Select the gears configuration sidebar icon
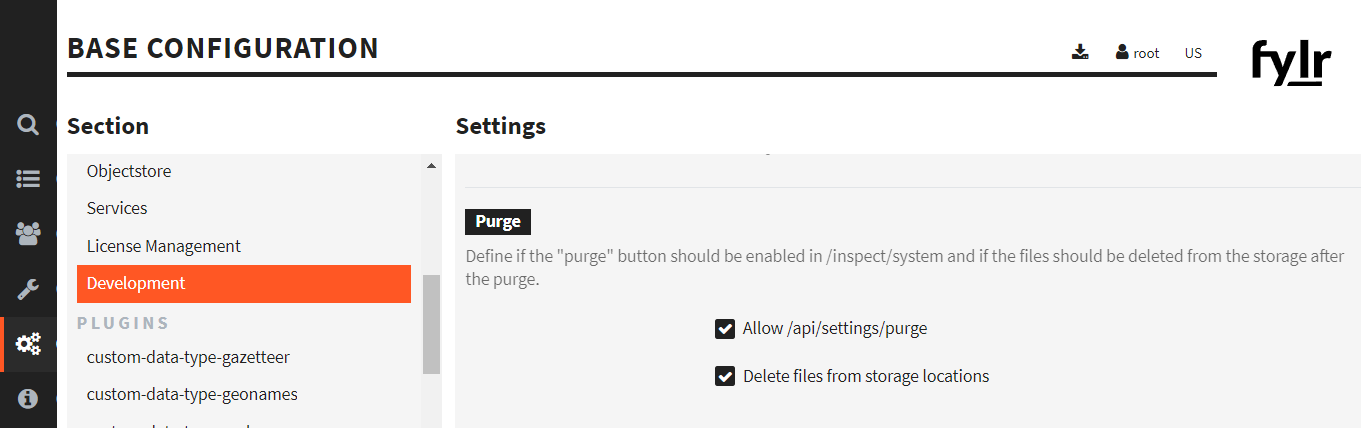This screenshot has height=428, width=1361. [28, 344]
